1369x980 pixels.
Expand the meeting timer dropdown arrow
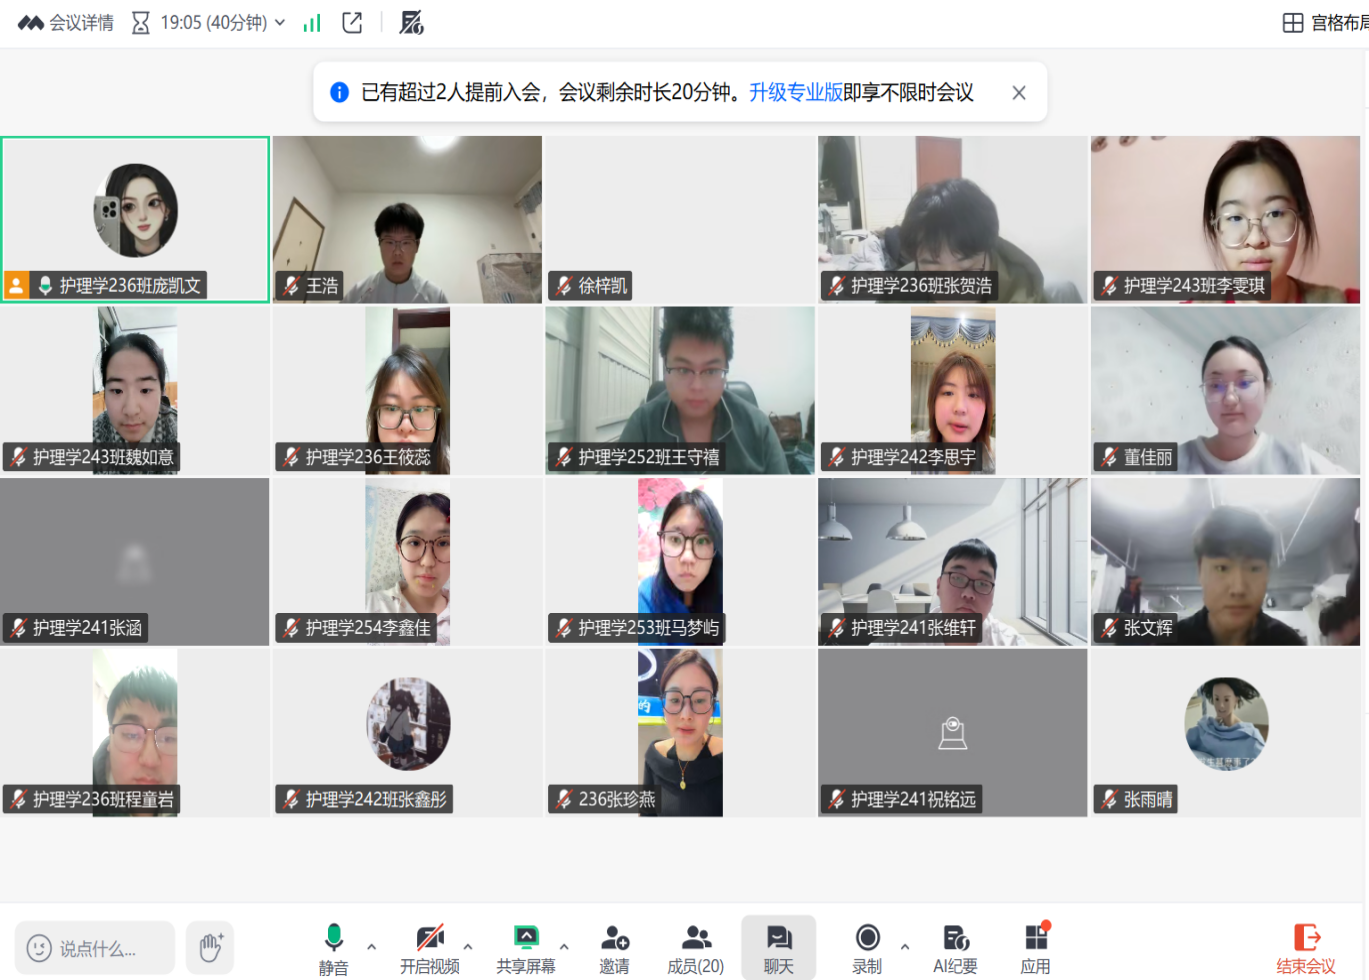pyautogui.click(x=280, y=23)
